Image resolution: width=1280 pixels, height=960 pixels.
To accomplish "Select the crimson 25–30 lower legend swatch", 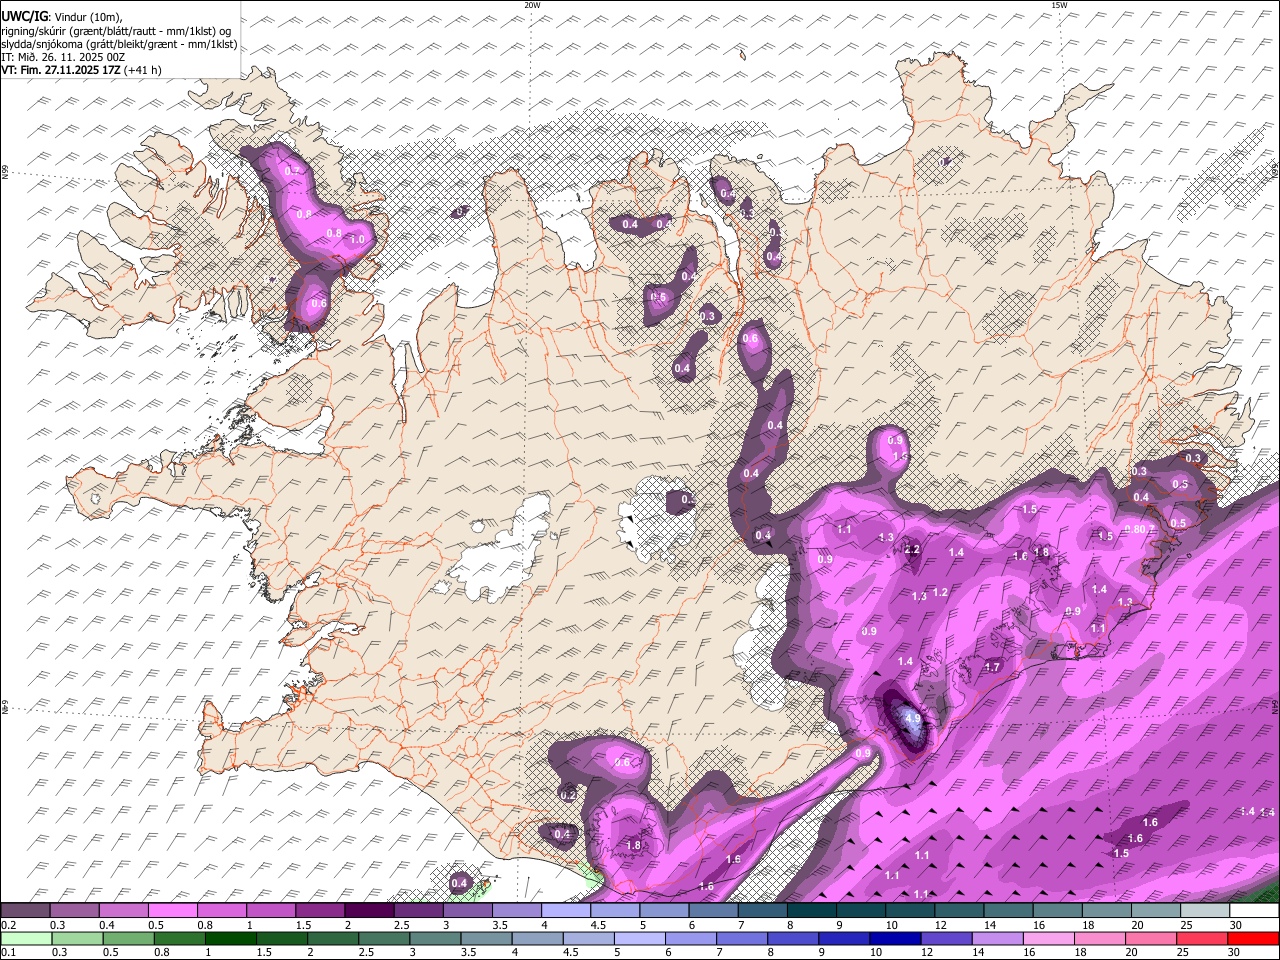I will [1203, 939].
